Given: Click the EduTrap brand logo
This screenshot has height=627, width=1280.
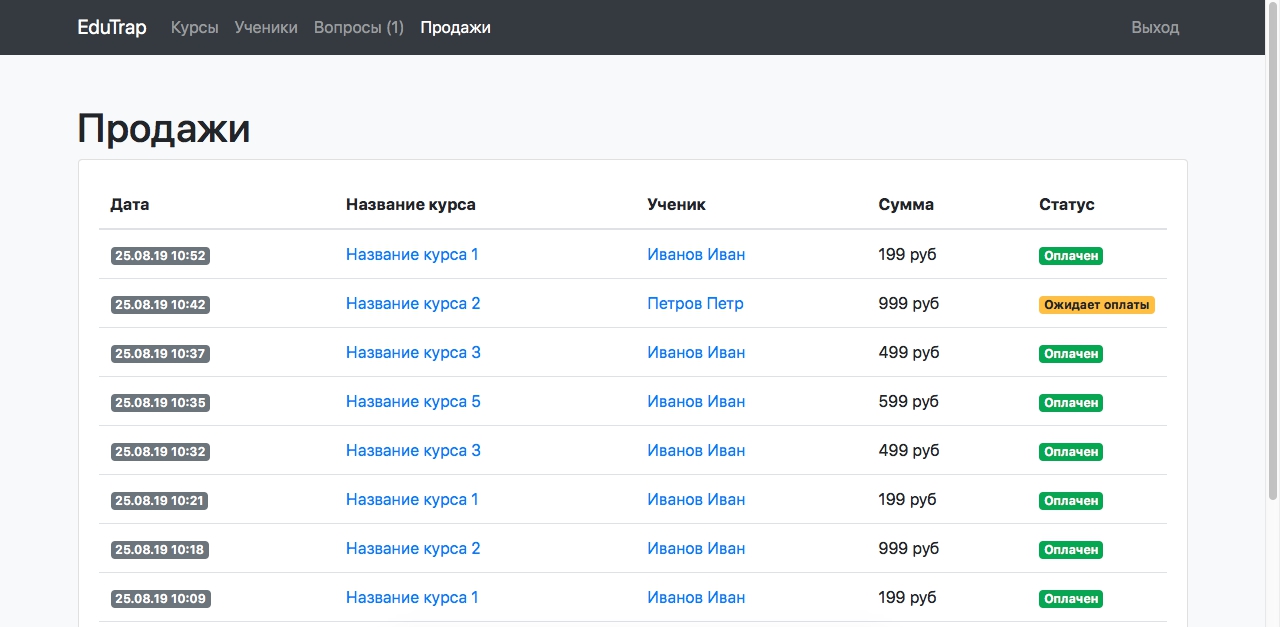Looking at the screenshot, I should coord(112,27).
